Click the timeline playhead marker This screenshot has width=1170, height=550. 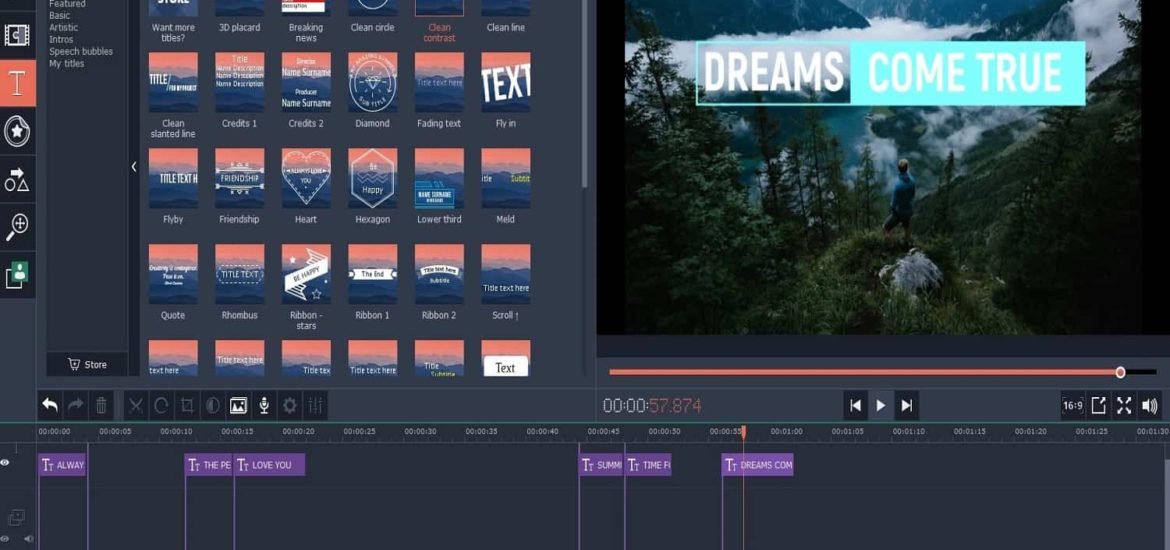[743, 431]
